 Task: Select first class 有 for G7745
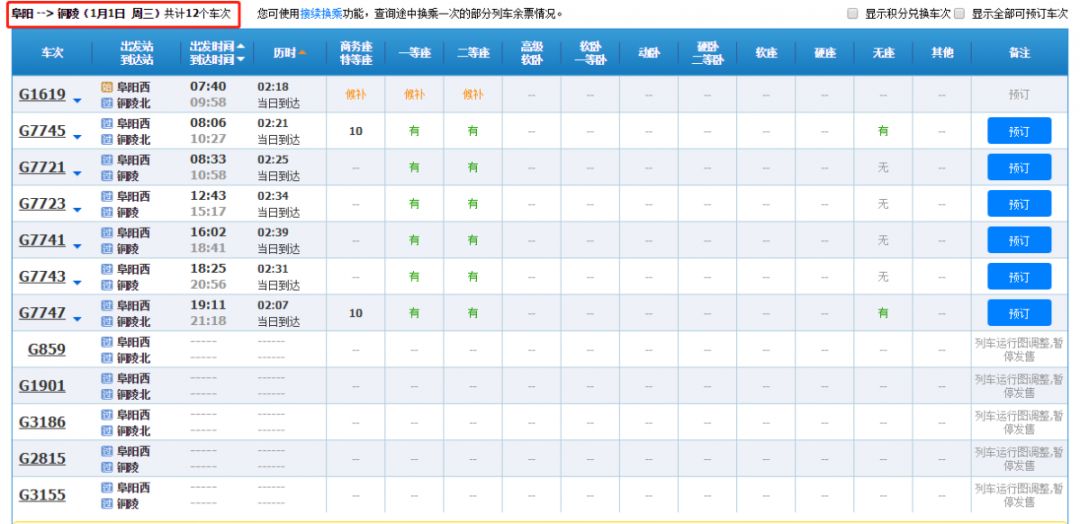414,131
